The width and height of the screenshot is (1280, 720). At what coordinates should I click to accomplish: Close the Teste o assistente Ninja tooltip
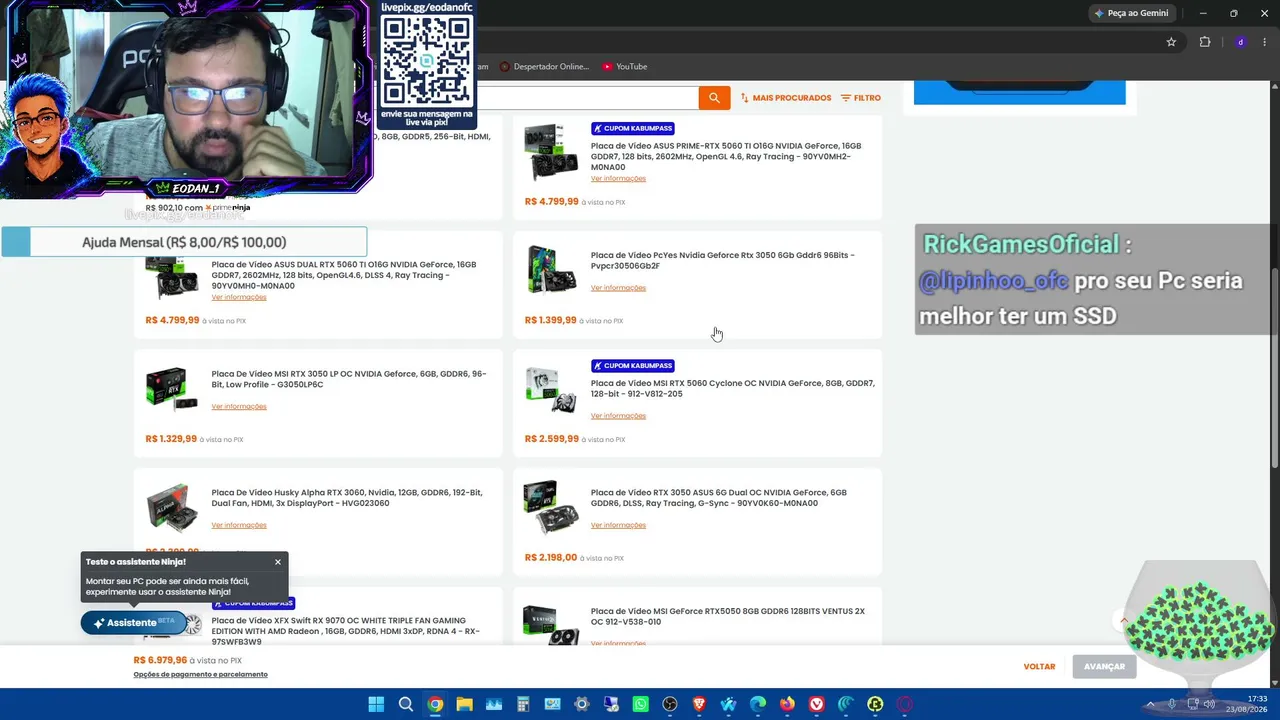tap(278, 562)
